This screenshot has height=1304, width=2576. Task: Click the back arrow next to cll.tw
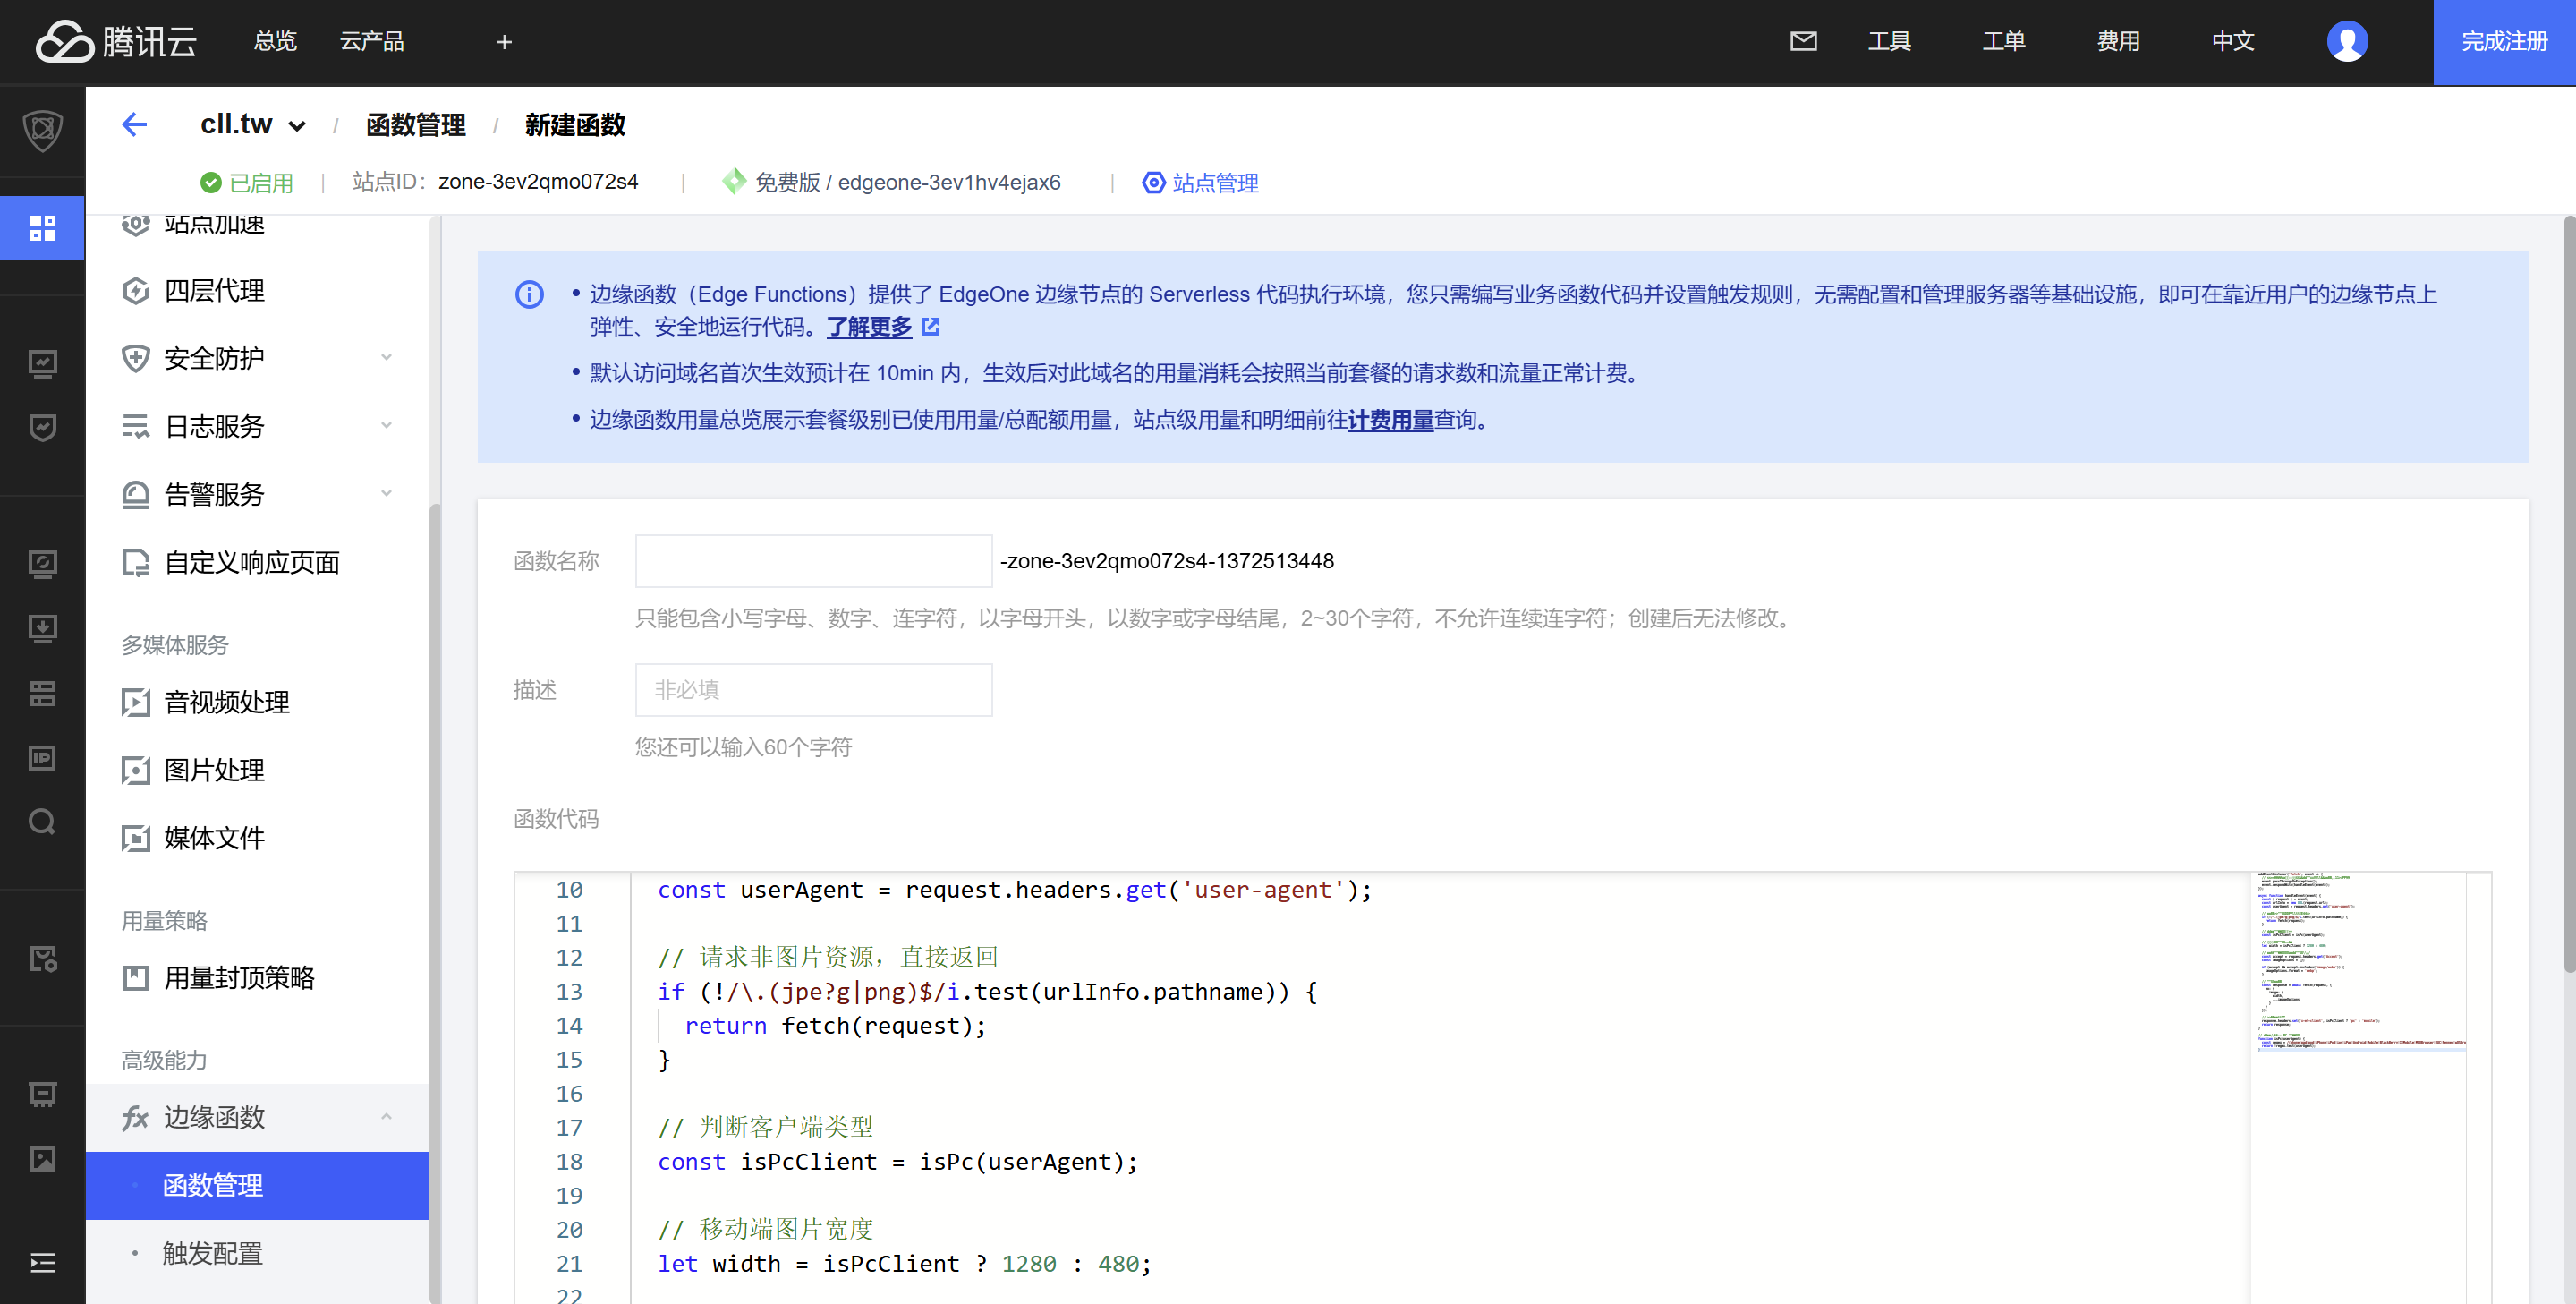tap(134, 124)
